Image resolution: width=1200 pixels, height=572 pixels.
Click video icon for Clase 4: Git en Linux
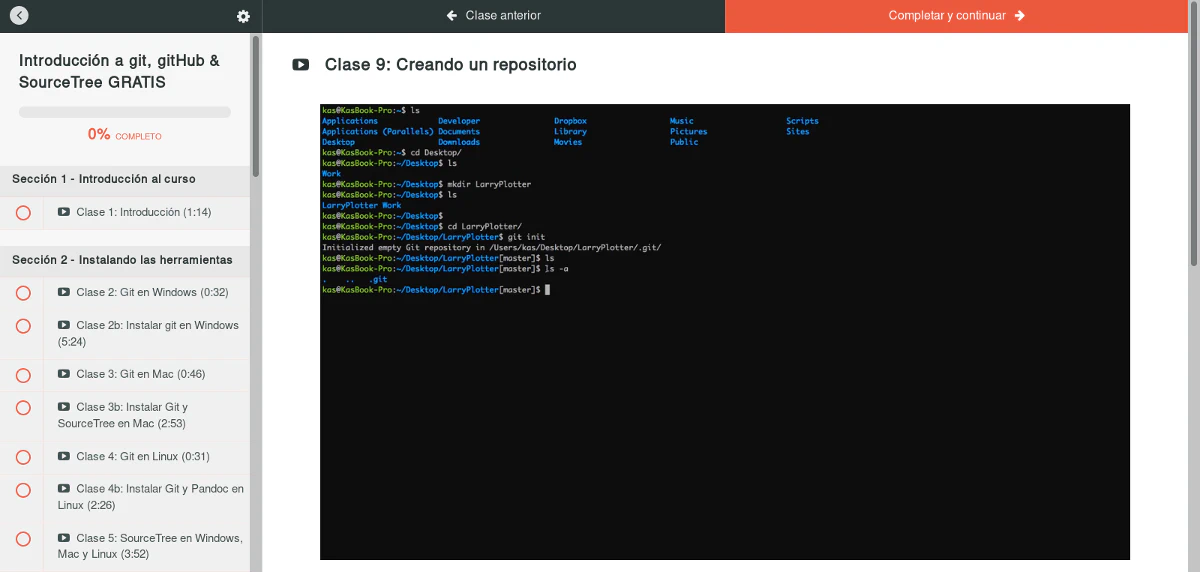click(x=64, y=457)
